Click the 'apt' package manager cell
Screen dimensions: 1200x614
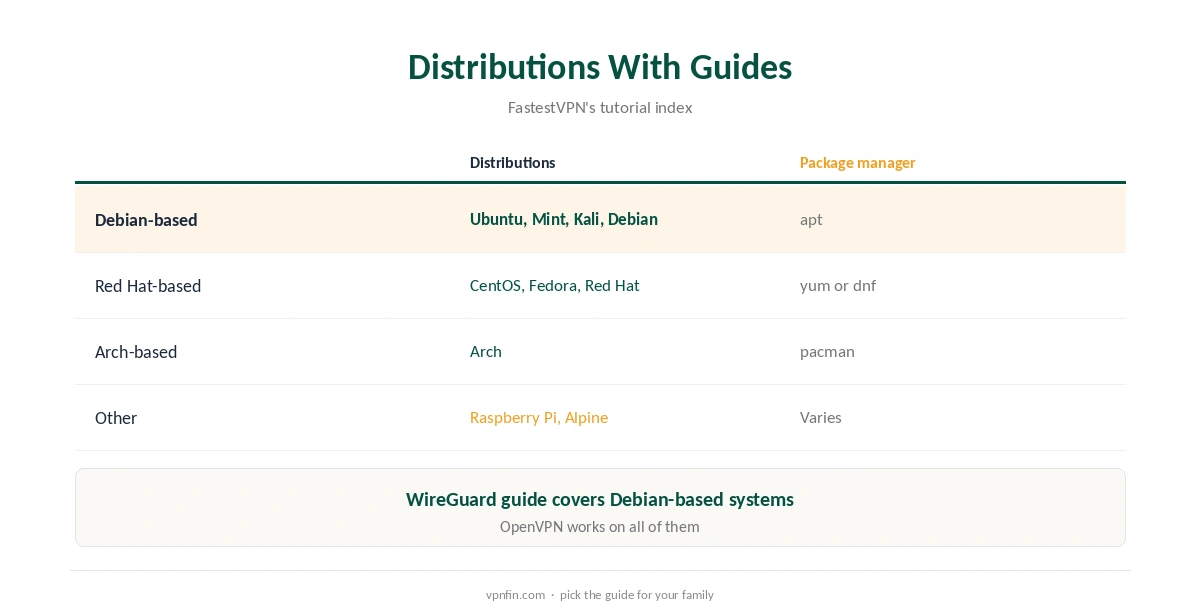(811, 219)
